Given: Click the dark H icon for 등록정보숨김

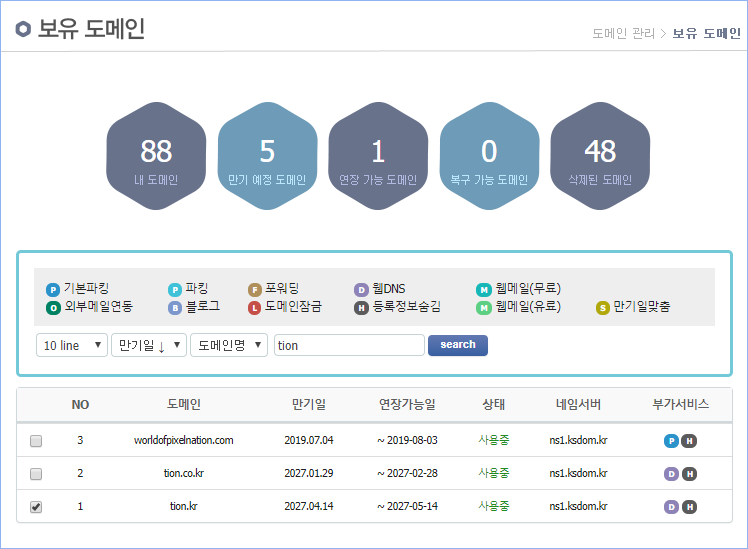Looking at the screenshot, I should coord(361,308).
